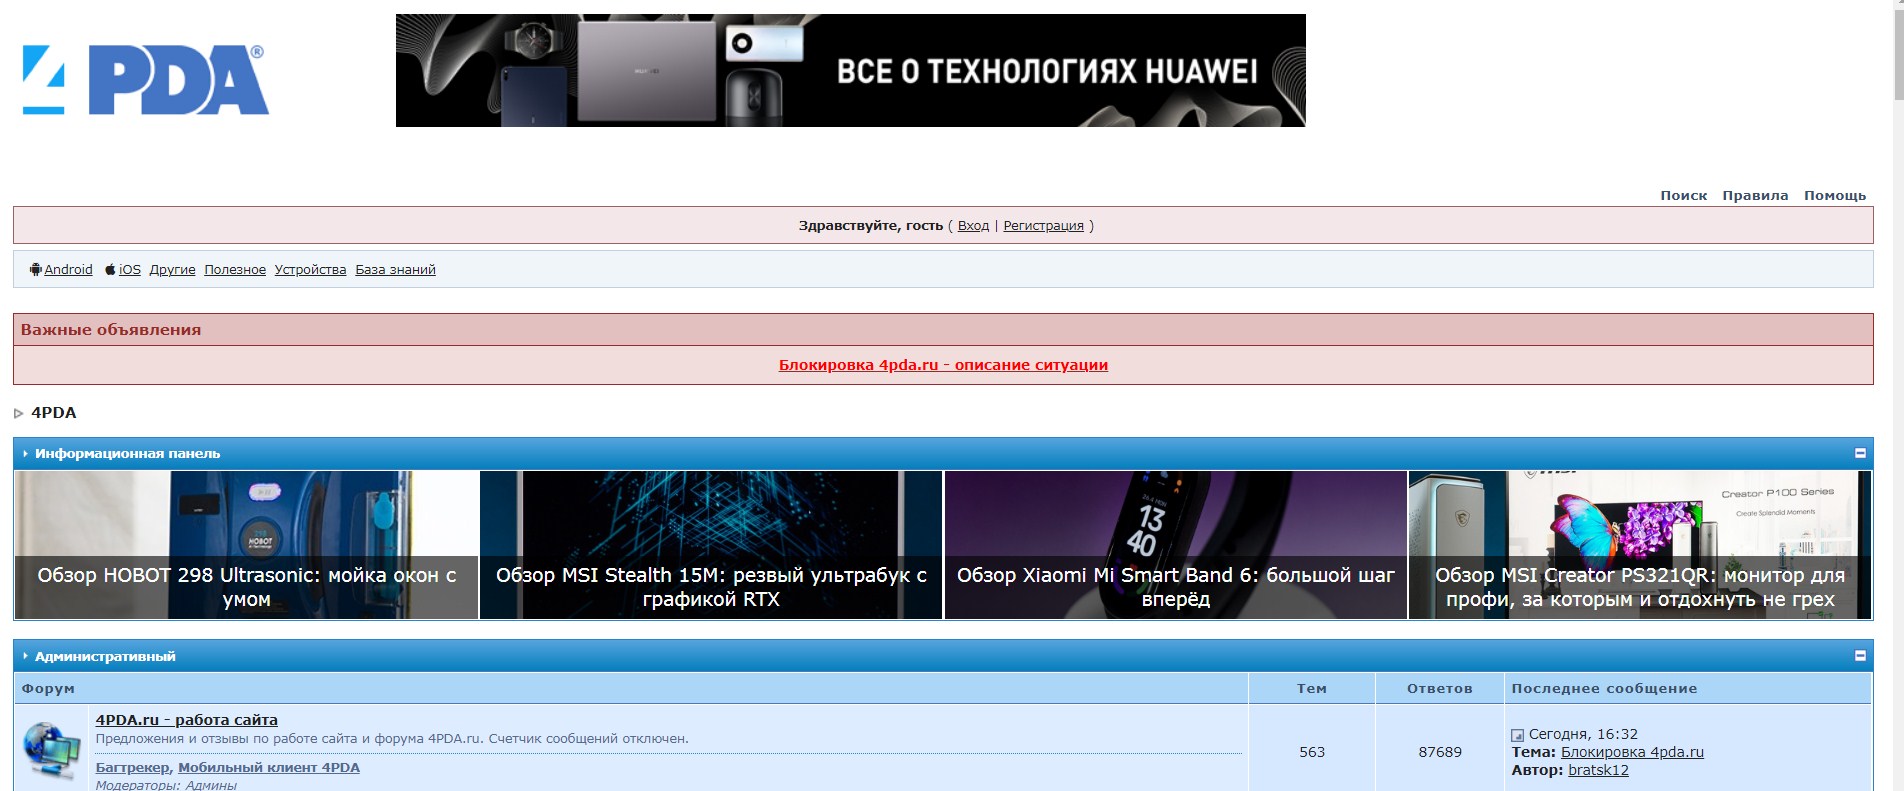Collapse the Информационная панель section

coord(1860,453)
